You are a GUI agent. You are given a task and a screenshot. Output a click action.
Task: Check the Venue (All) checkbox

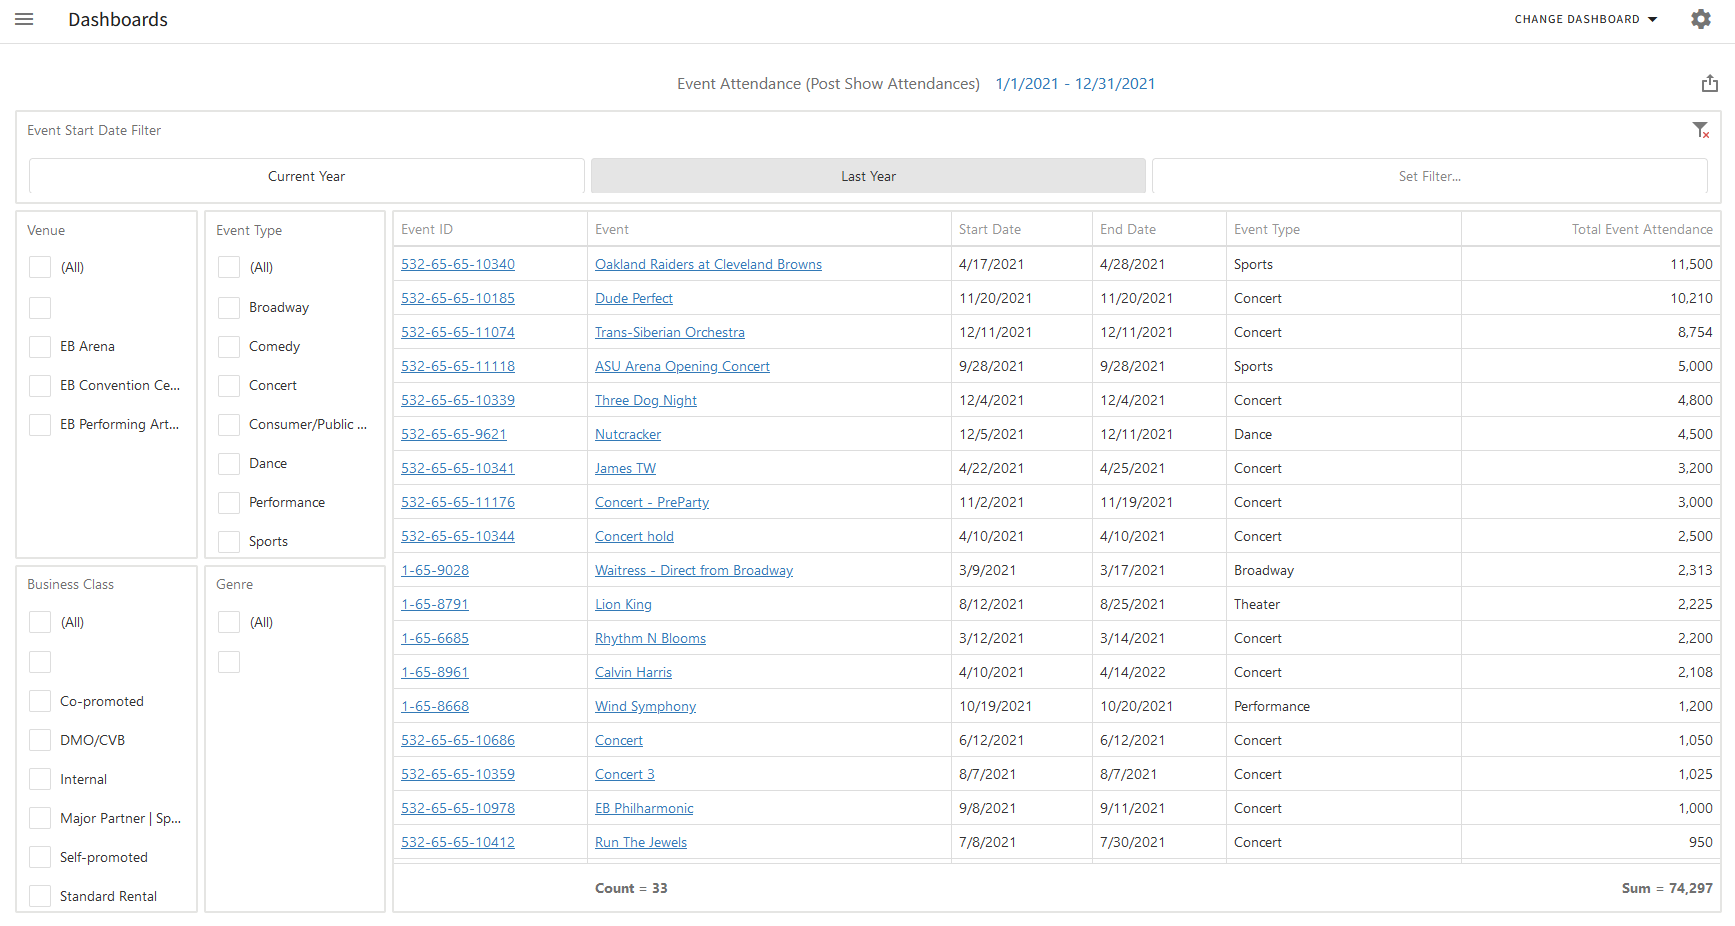click(40, 267)
